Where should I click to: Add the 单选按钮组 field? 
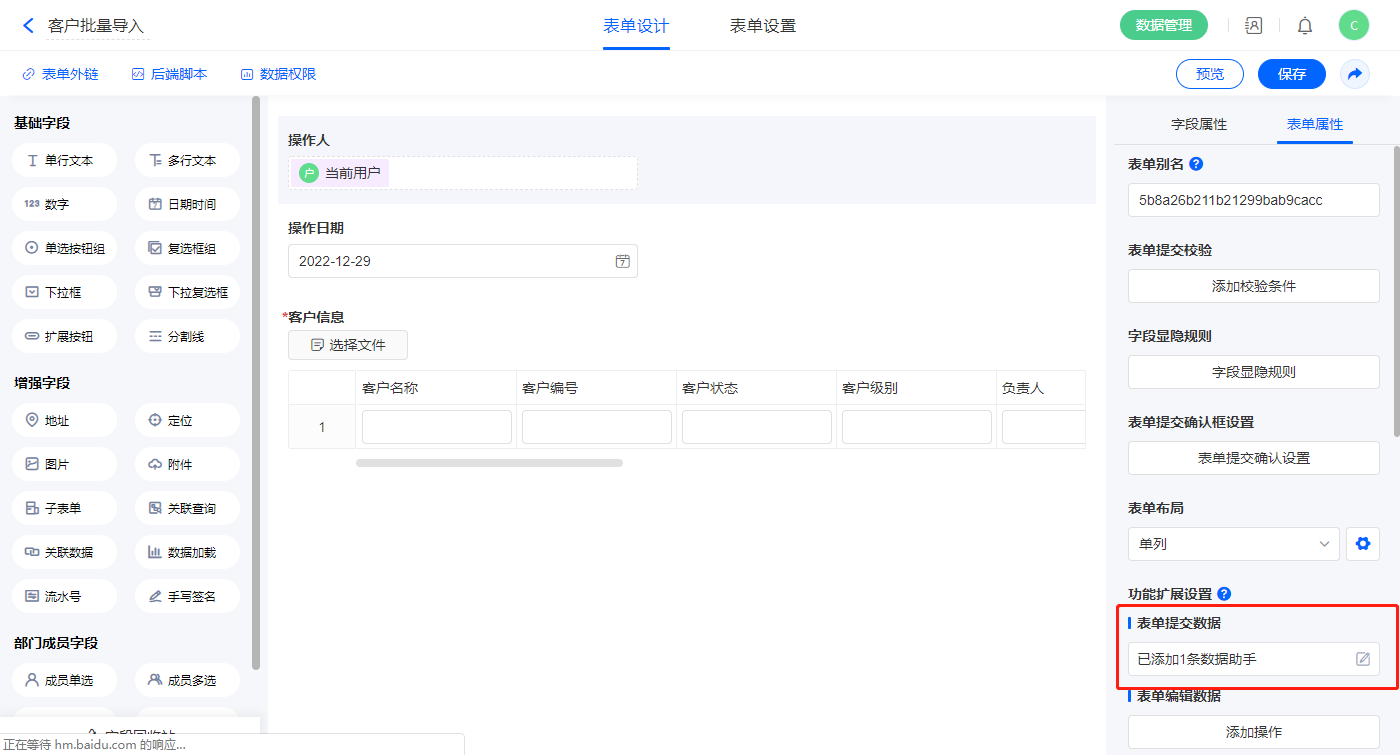coord(64,248)
